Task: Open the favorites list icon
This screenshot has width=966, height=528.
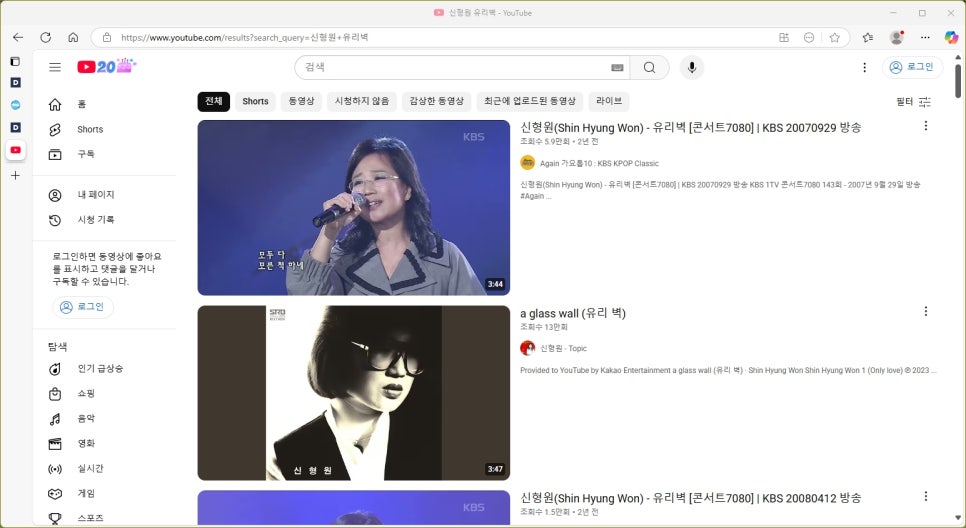Action: point(868,38)
